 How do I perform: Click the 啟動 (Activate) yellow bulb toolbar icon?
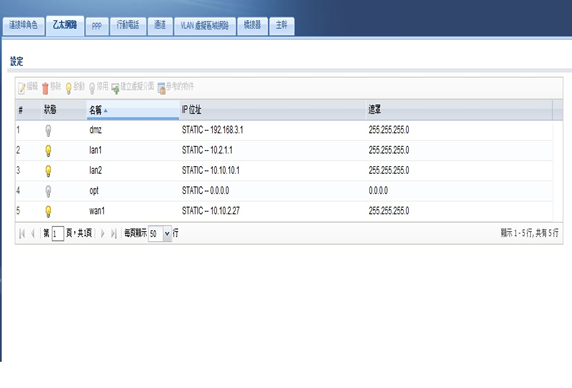click(x=68, y=88)
